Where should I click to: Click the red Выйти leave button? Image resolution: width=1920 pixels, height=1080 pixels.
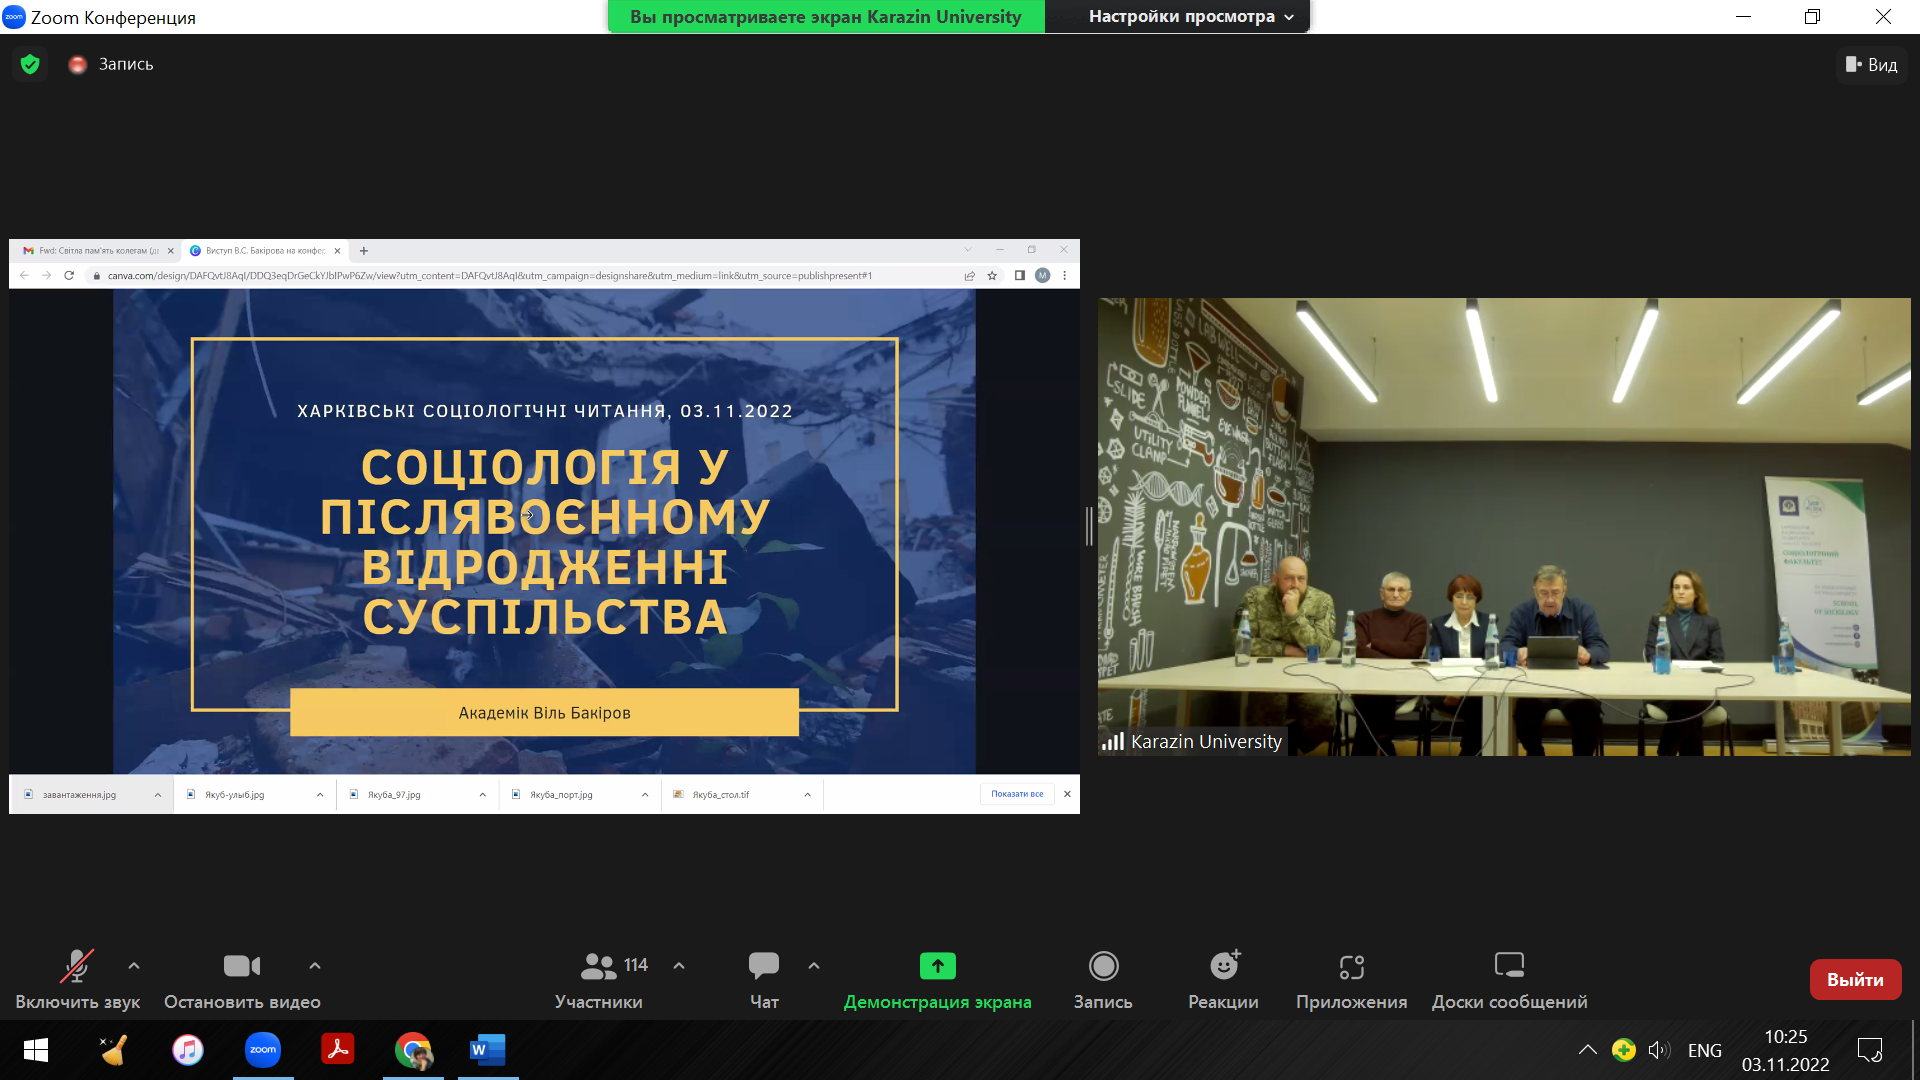pyautogui.click(x=1855, y=980)
